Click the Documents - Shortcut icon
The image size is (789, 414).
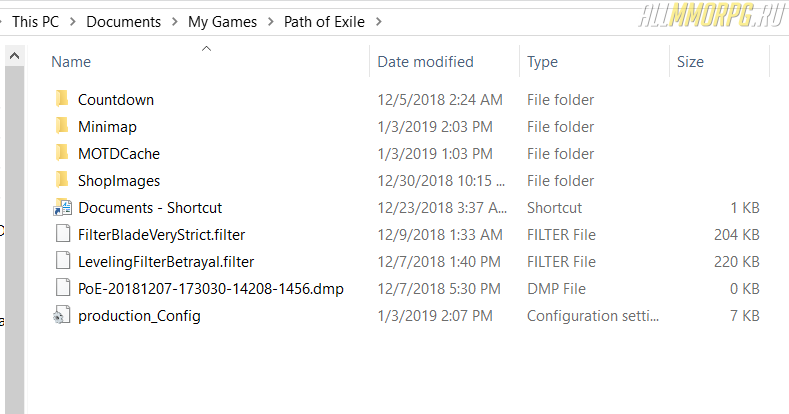62,207
